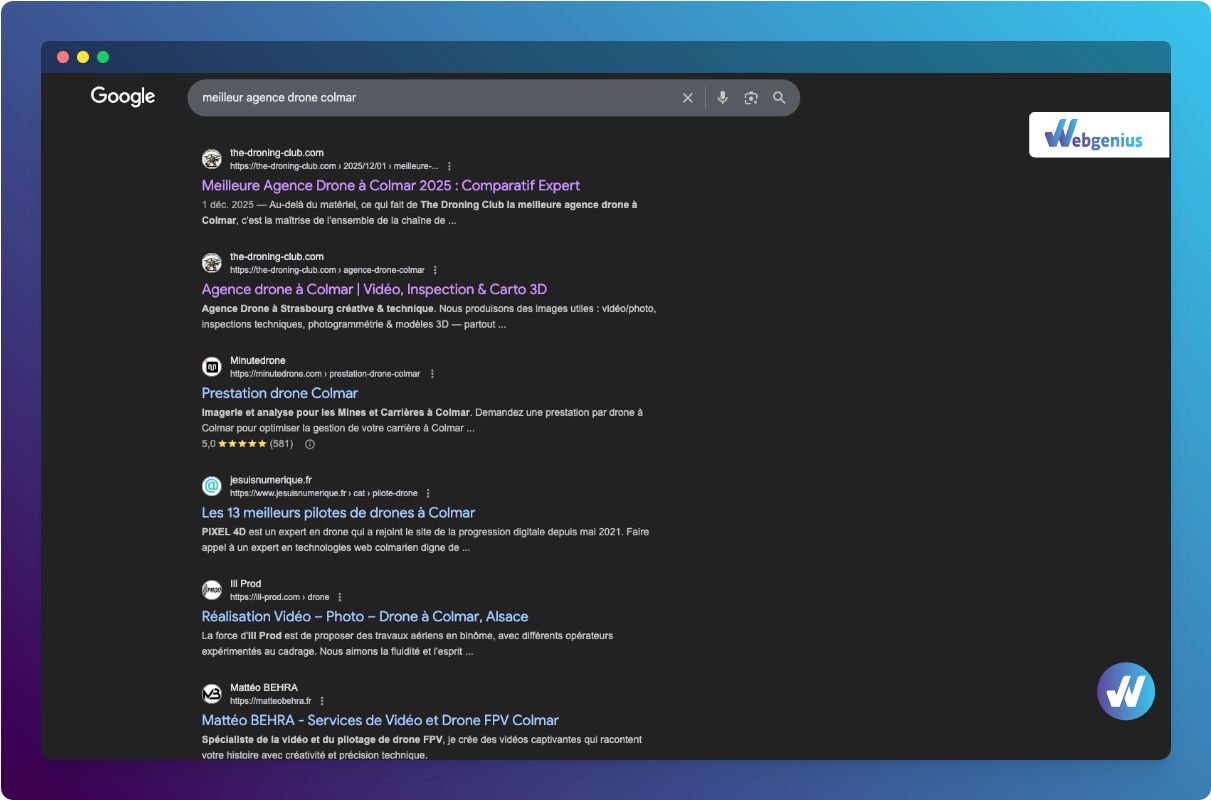Click the yellow window minimize button
The height and width of the screenshot is (800, 1211).
tap(83, 57)
